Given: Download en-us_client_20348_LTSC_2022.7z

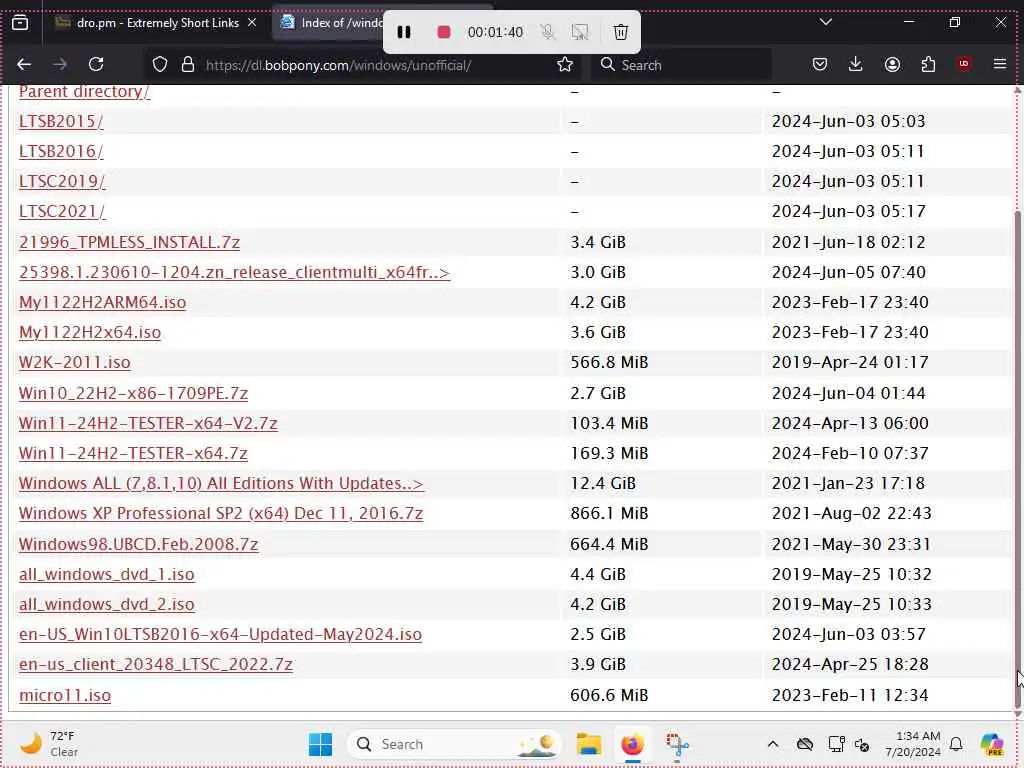Looking at the screenshot, I should [x=155, y=664].
